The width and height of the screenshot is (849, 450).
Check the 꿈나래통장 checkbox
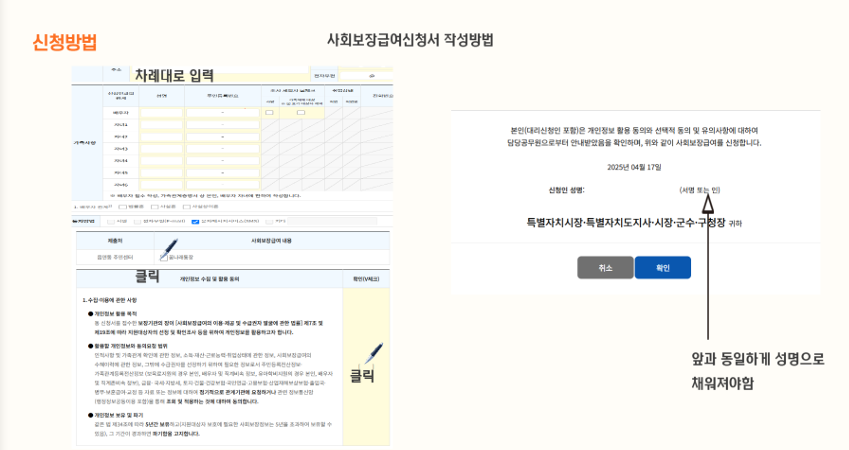click(x=164, y=257)
